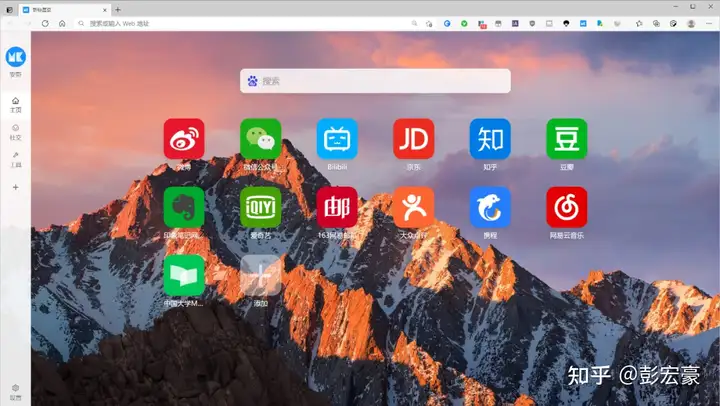The image size is (720, 406).
Task: Open the vertical tabs menu button
Action: click(9, 10)
